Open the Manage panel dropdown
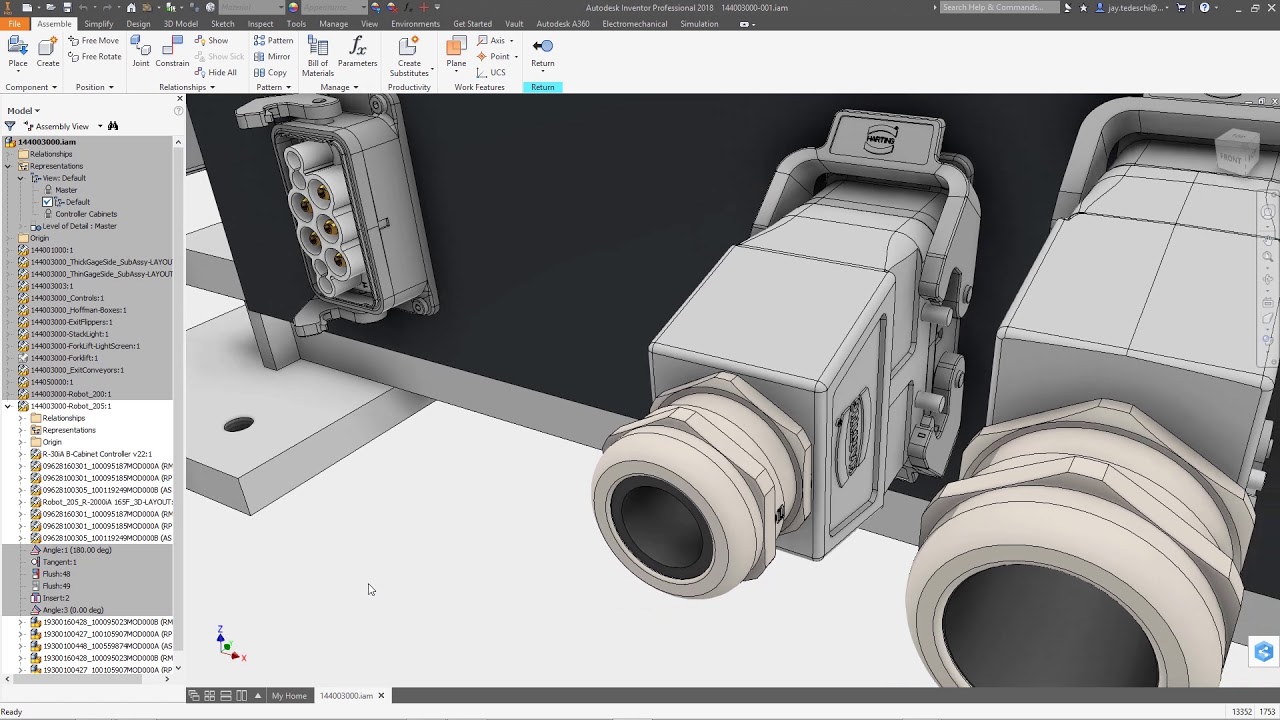1280x720 pixels. coord(339,87)
